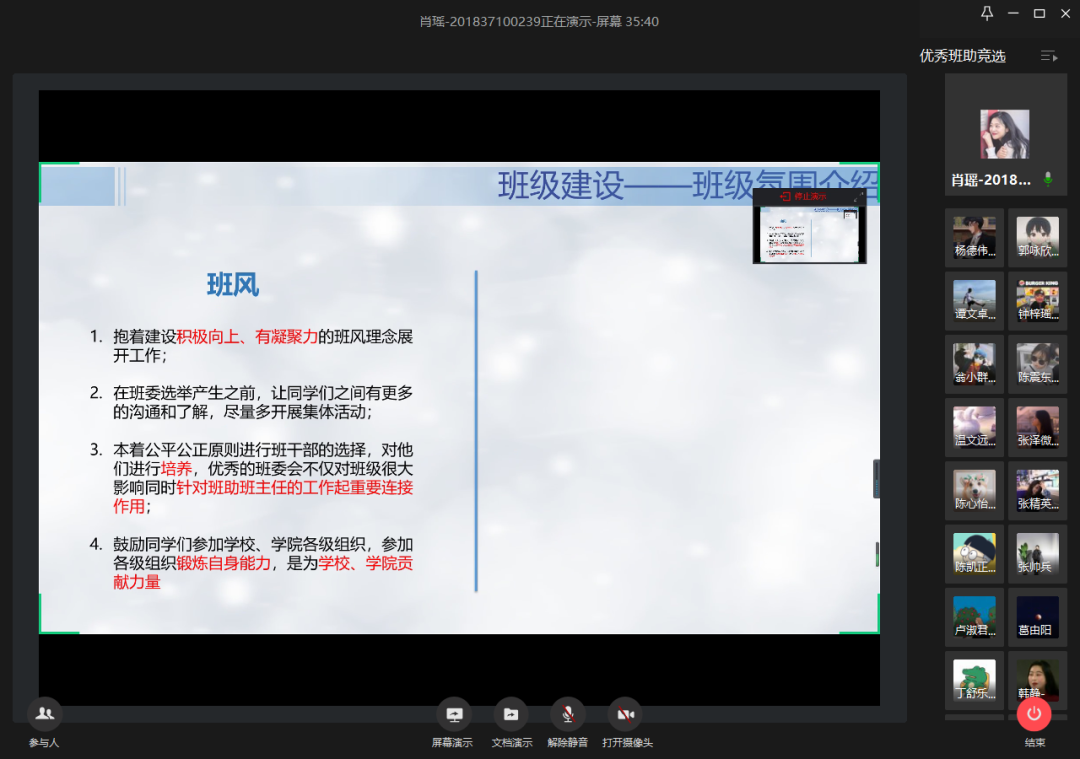
Task: Select presenter 肖瑶-2018 video tile
Action: pos(1006,134)
